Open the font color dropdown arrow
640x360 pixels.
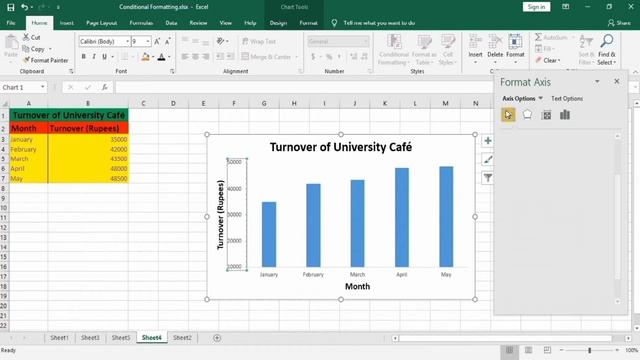point(169,57)
